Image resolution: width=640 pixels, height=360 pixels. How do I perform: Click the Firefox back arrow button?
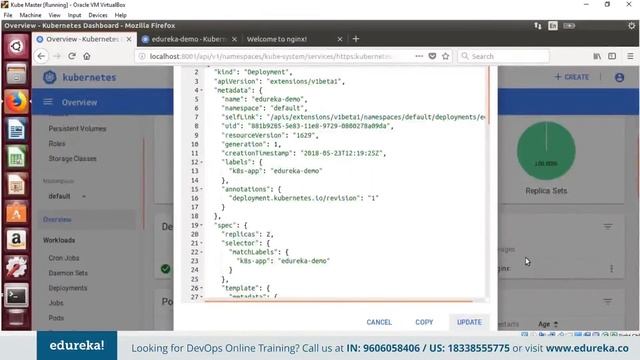[41, 56]
